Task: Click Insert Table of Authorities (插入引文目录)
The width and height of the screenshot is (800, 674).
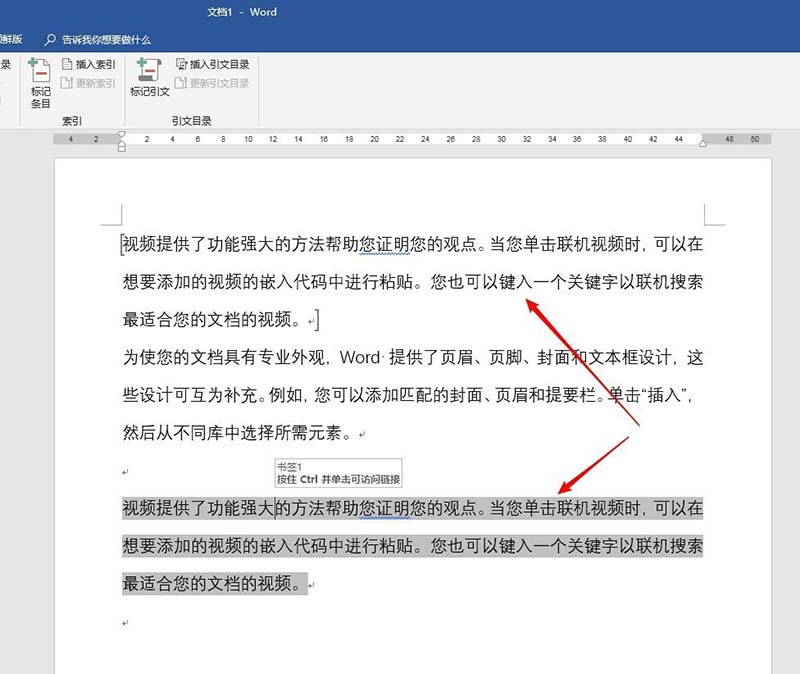Action: click(x=212, y=64)
